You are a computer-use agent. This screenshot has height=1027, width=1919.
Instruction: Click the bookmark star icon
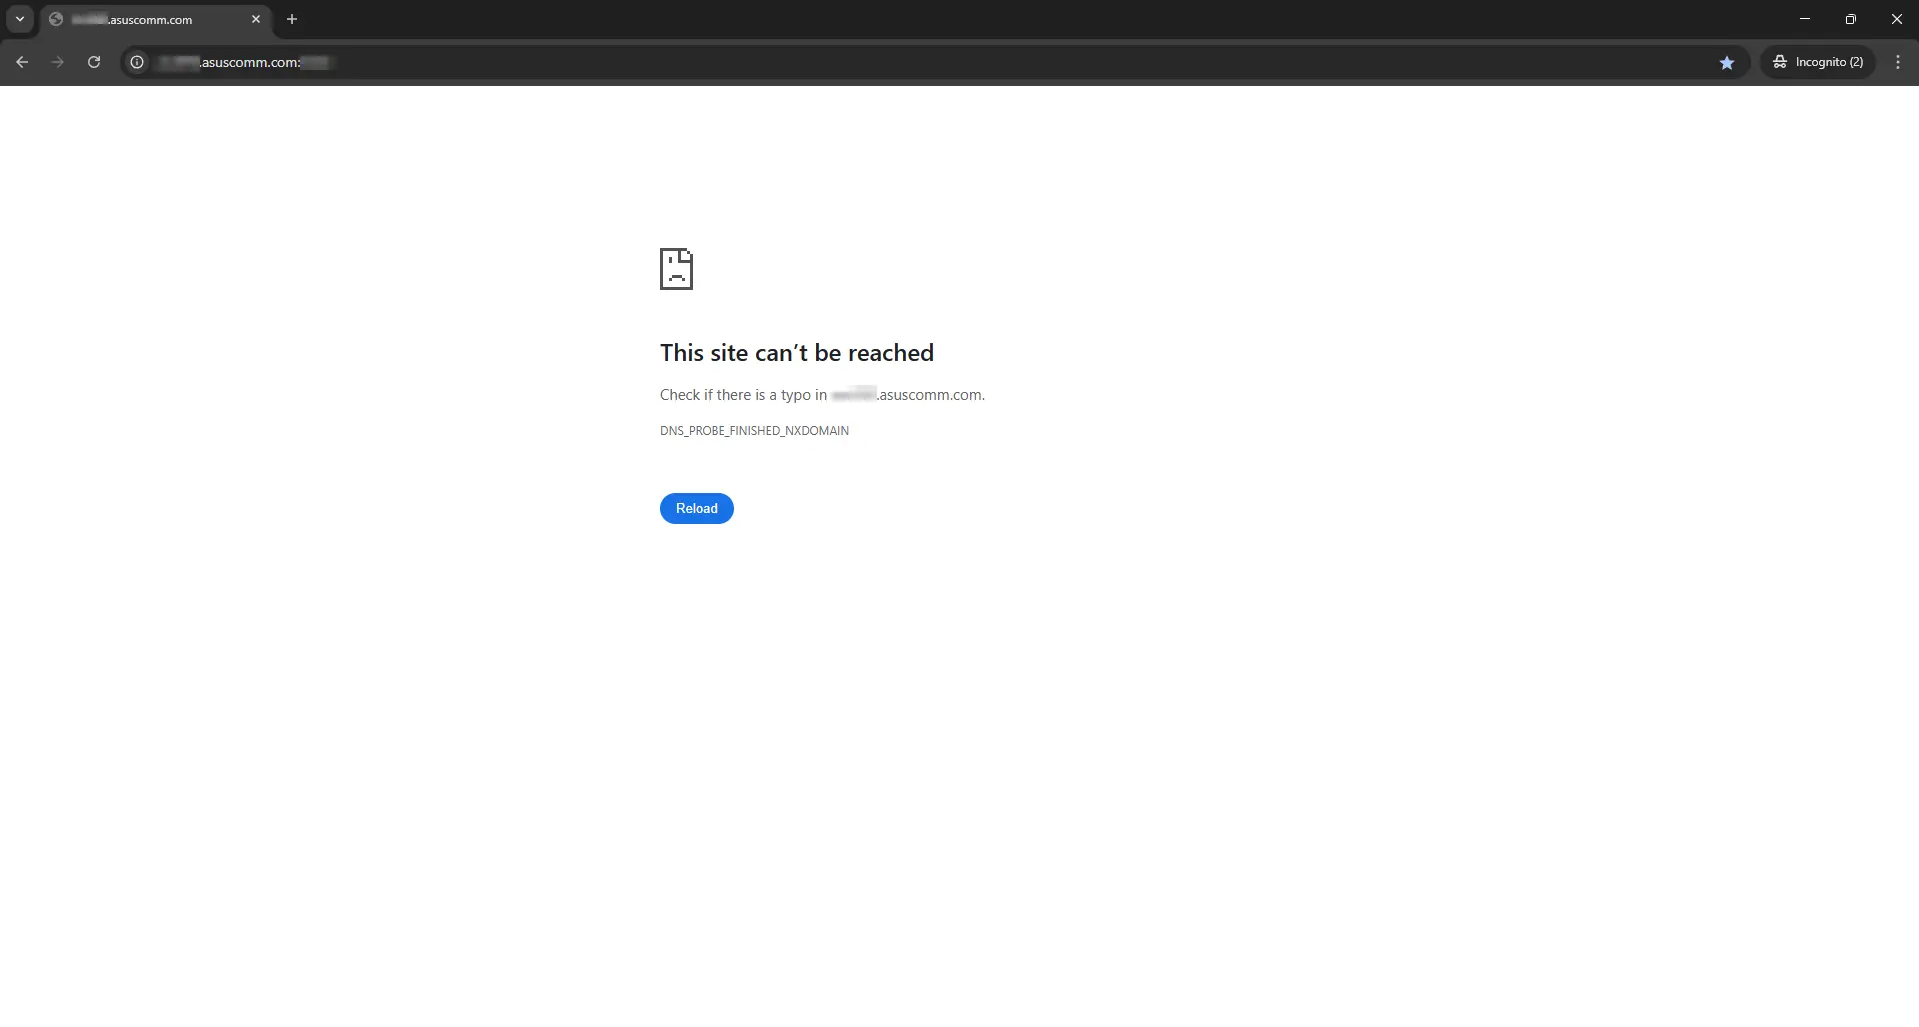pyautogui.click(x=1727, y=62)
